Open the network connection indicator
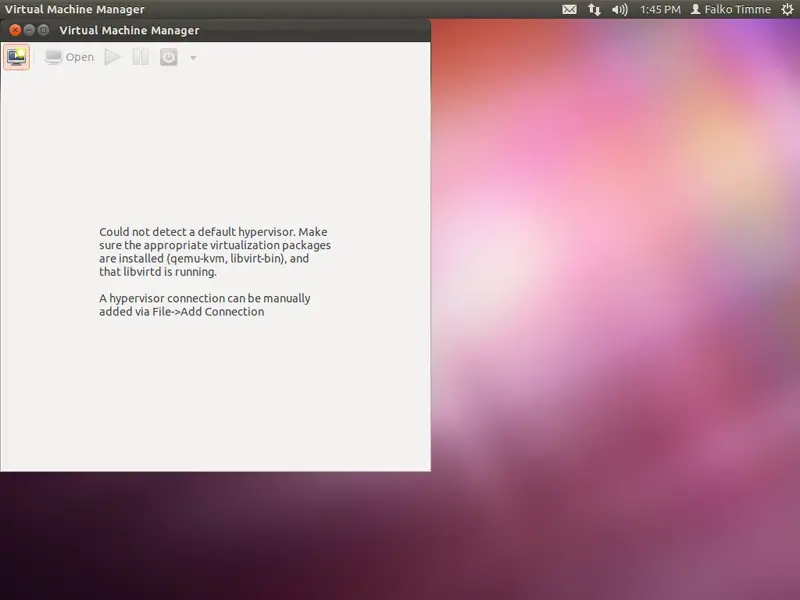Viewport: 800px width, 600px height. 594,10
